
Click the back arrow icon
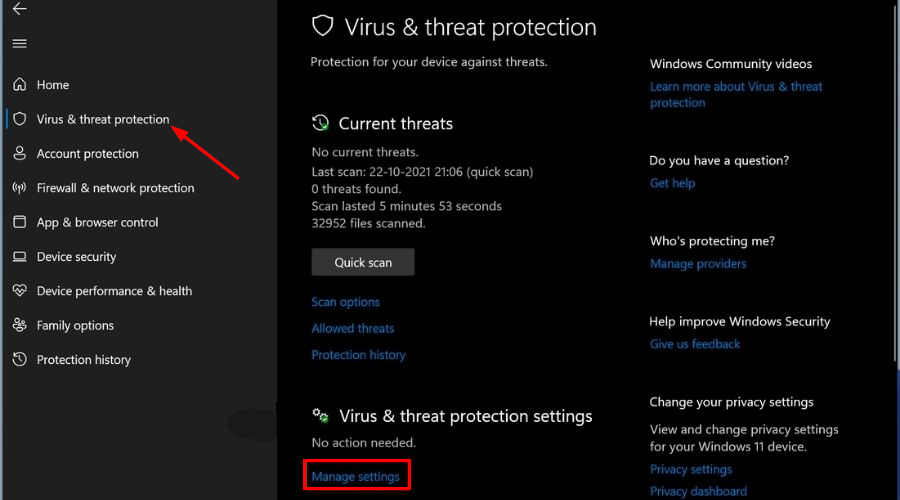point(19,9)
